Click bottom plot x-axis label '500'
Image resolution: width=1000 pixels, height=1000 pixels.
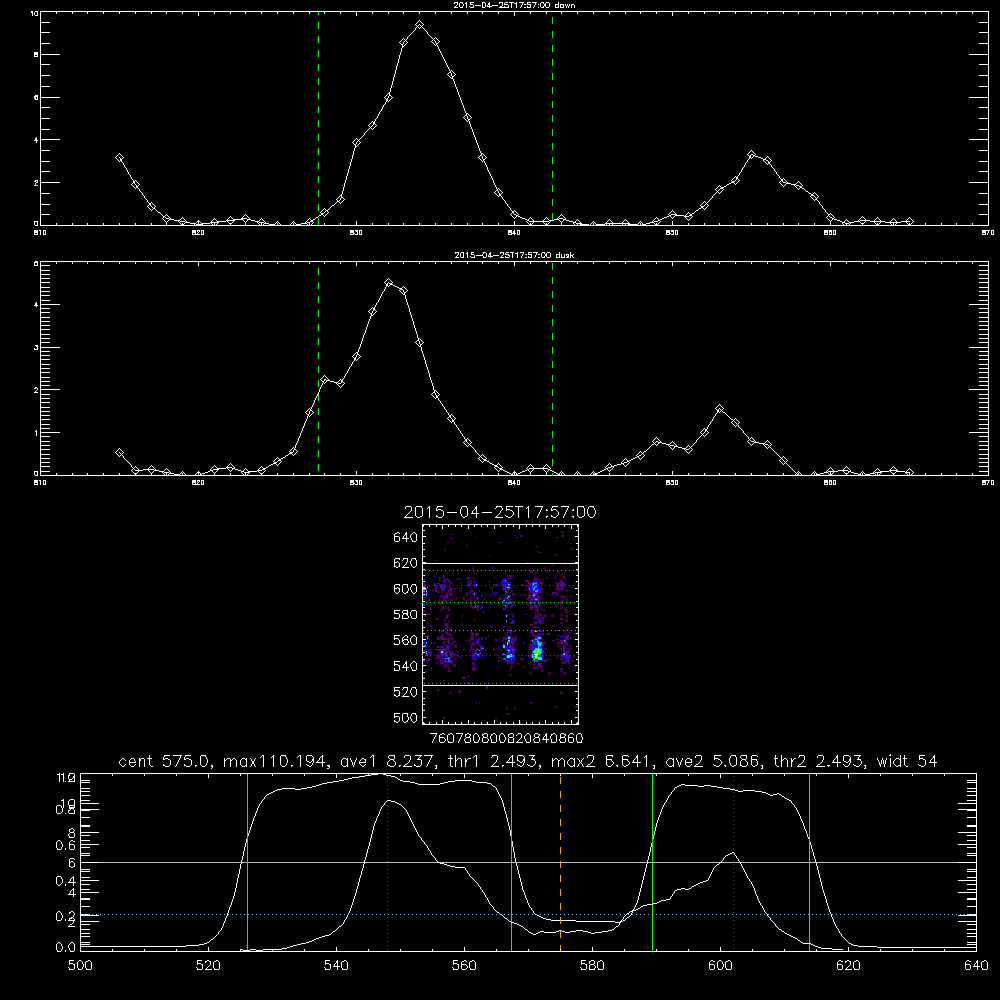pyautogui.click(x=80, y=966)
